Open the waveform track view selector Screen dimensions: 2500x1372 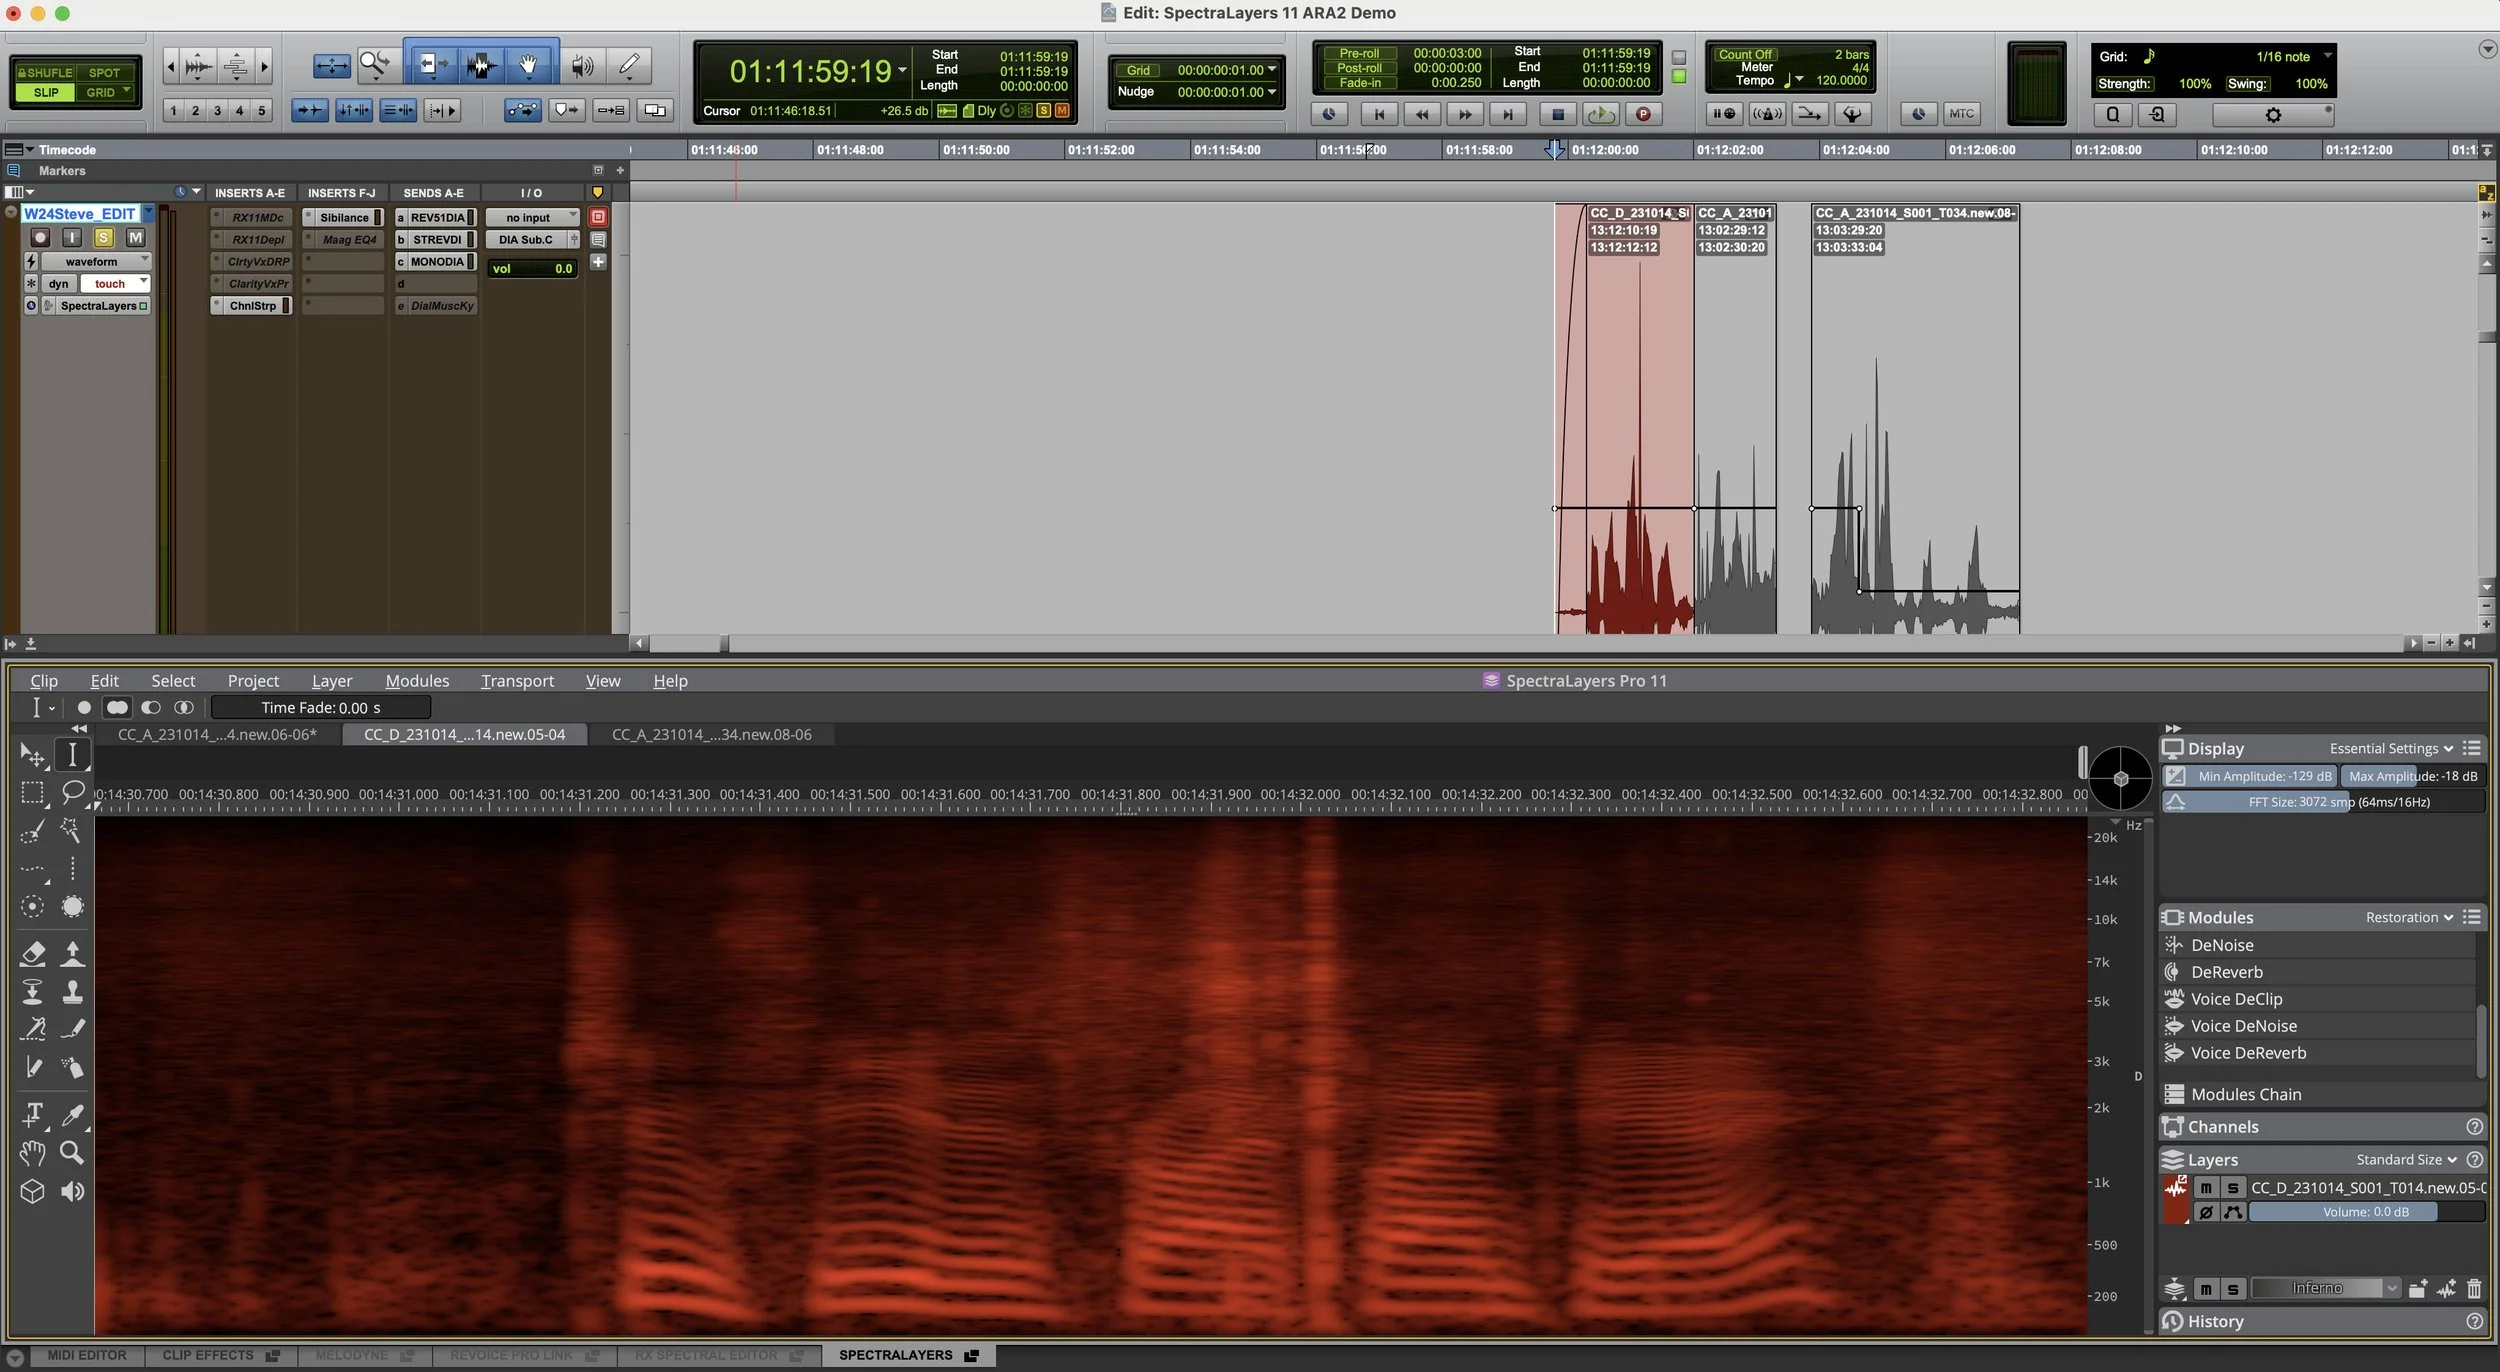tap(94, 261)
